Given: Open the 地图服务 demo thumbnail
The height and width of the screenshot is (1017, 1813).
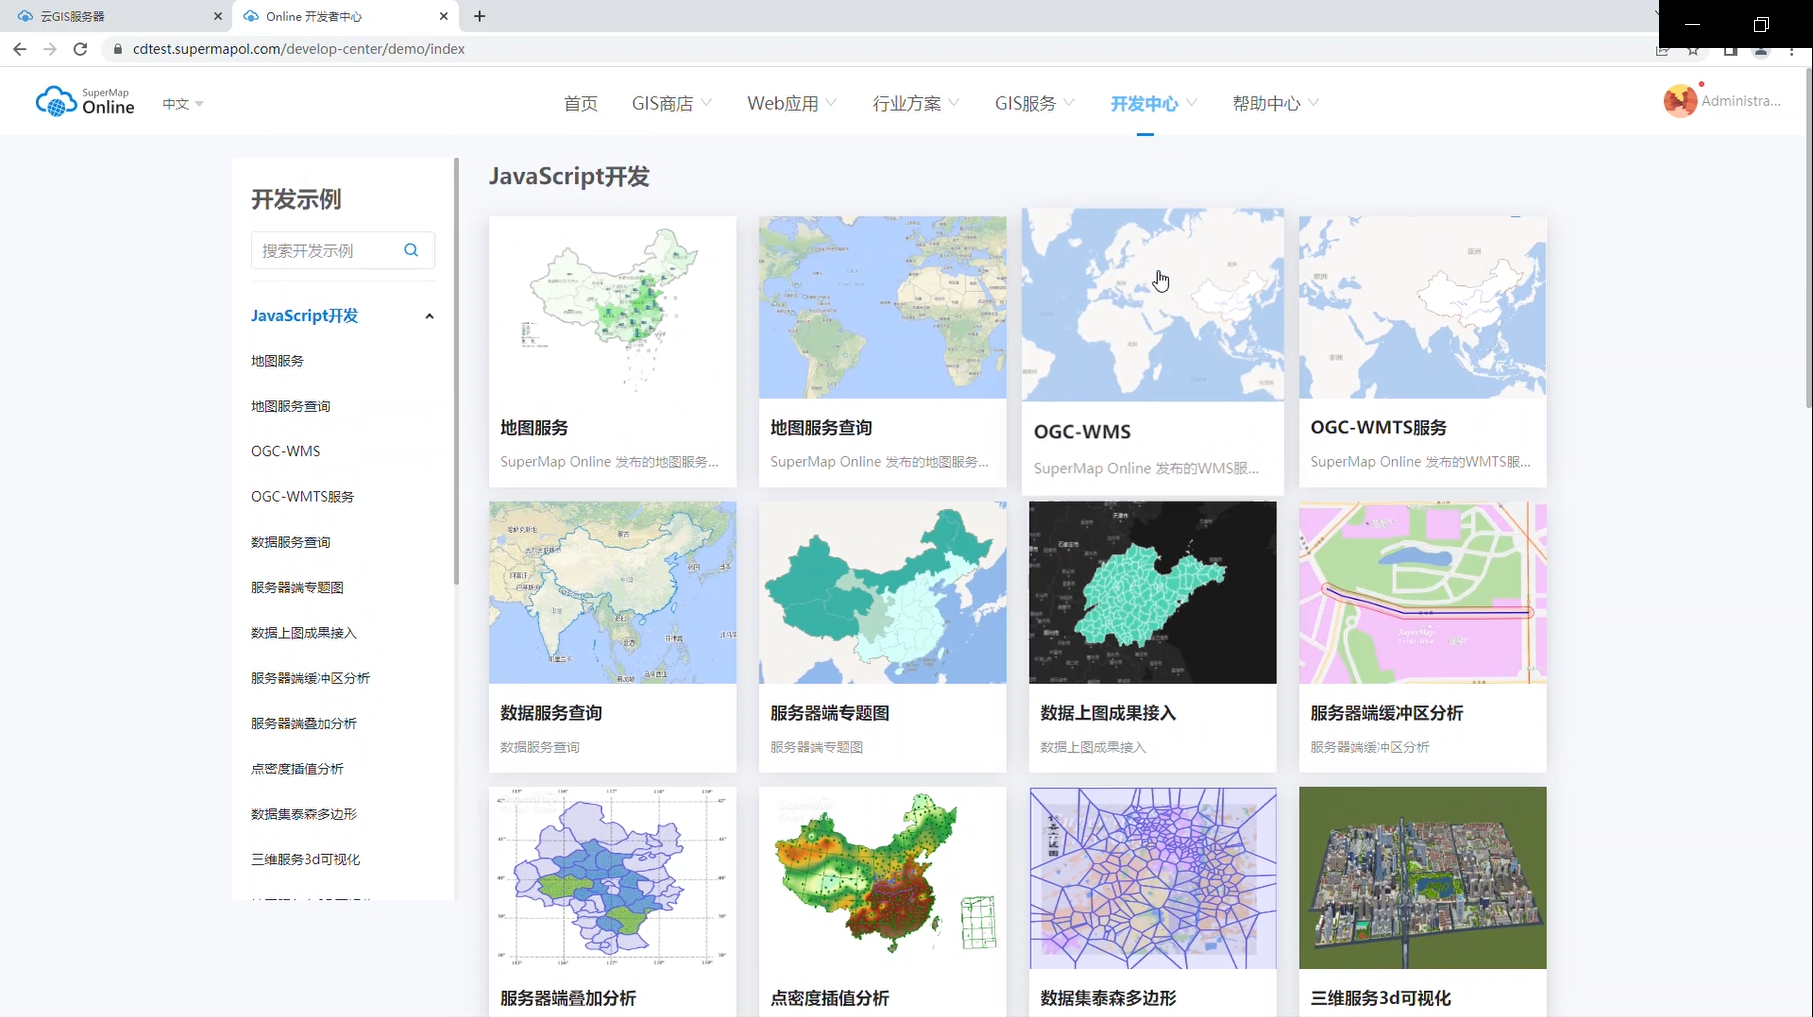Looking at the screenshot, I should 612,307.
